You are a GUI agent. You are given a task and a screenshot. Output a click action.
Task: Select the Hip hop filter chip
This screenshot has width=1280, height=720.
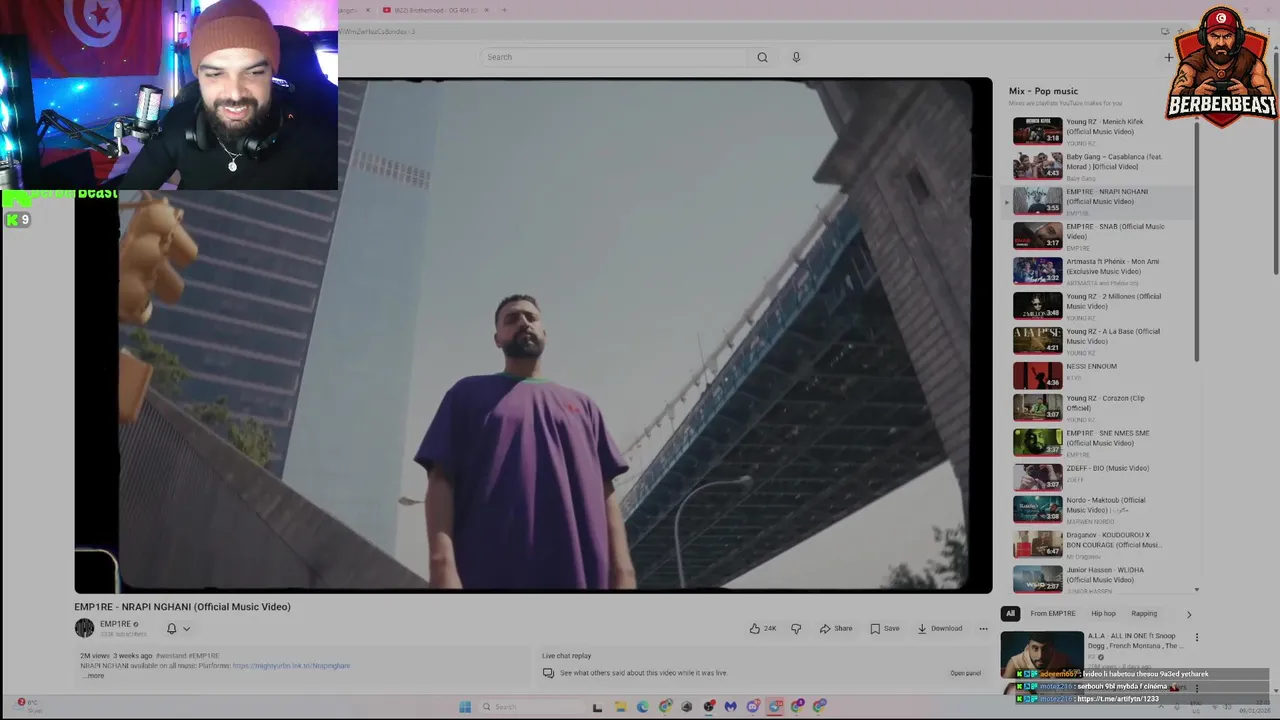(1103, 613)
